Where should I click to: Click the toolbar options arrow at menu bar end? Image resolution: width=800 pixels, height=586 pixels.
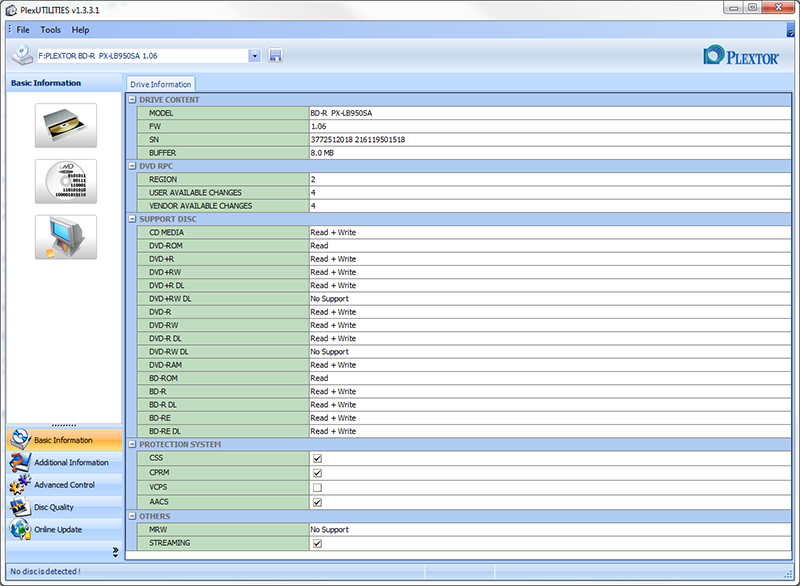(x=790, y=31)
